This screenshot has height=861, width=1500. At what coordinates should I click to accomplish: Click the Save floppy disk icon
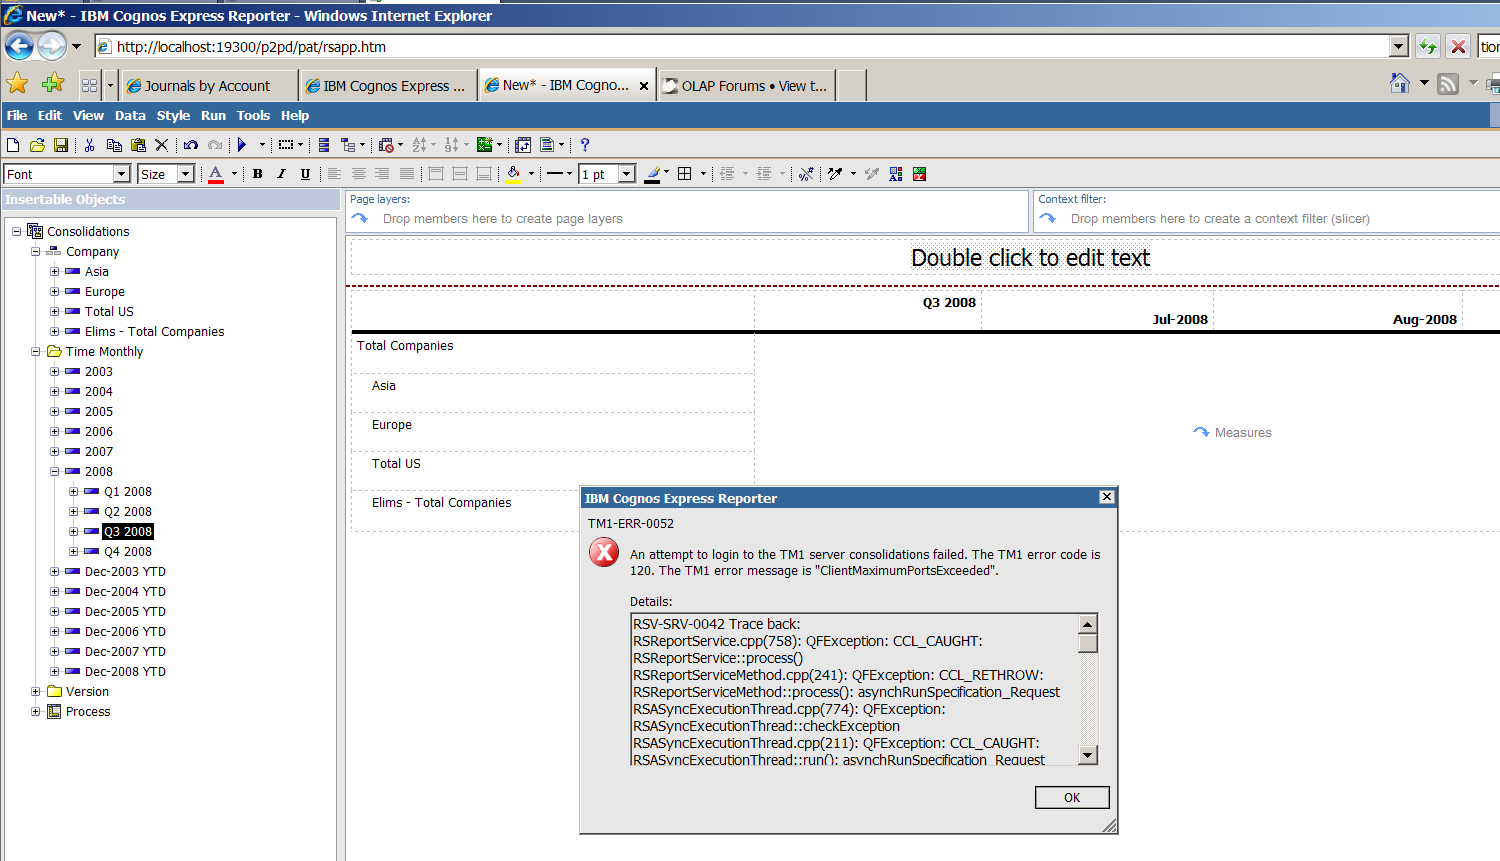(x=61, y=145)
